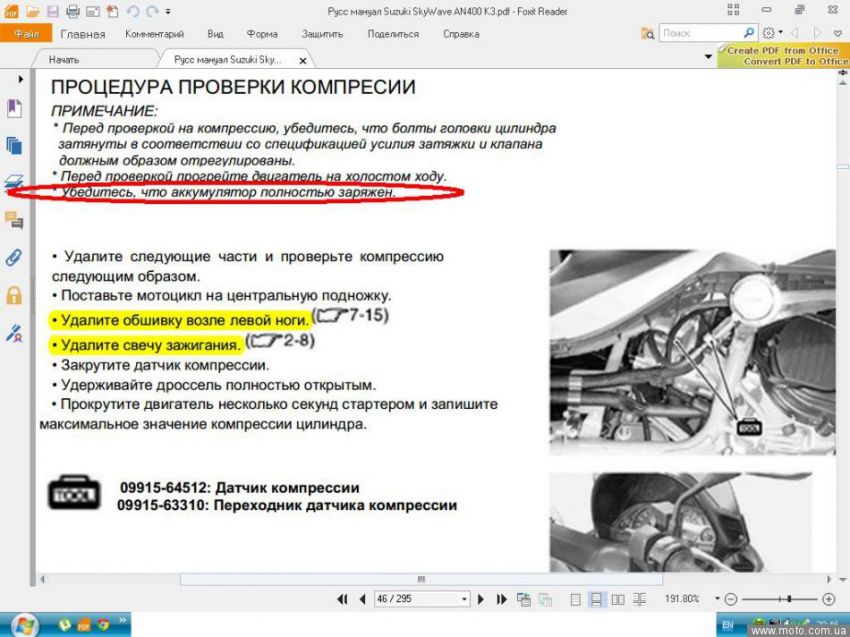The height and width of the screenshot is (637, 850).
Task: Toggle continuous page view mode
Action: coord(596,599)
